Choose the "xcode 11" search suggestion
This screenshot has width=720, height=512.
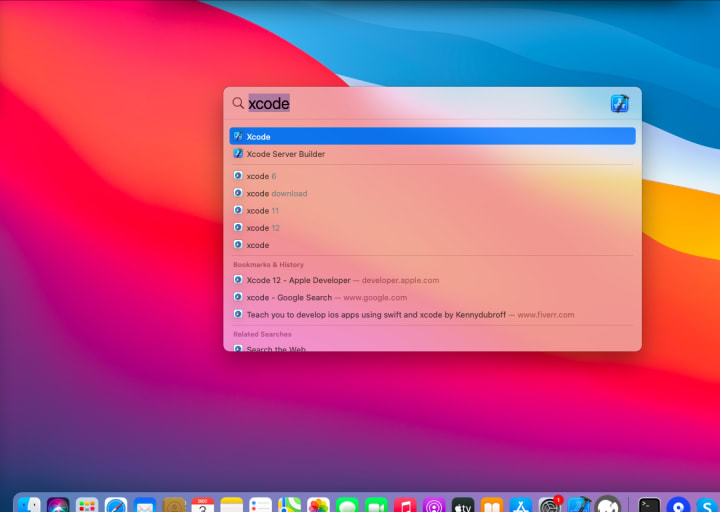point(432,211)
